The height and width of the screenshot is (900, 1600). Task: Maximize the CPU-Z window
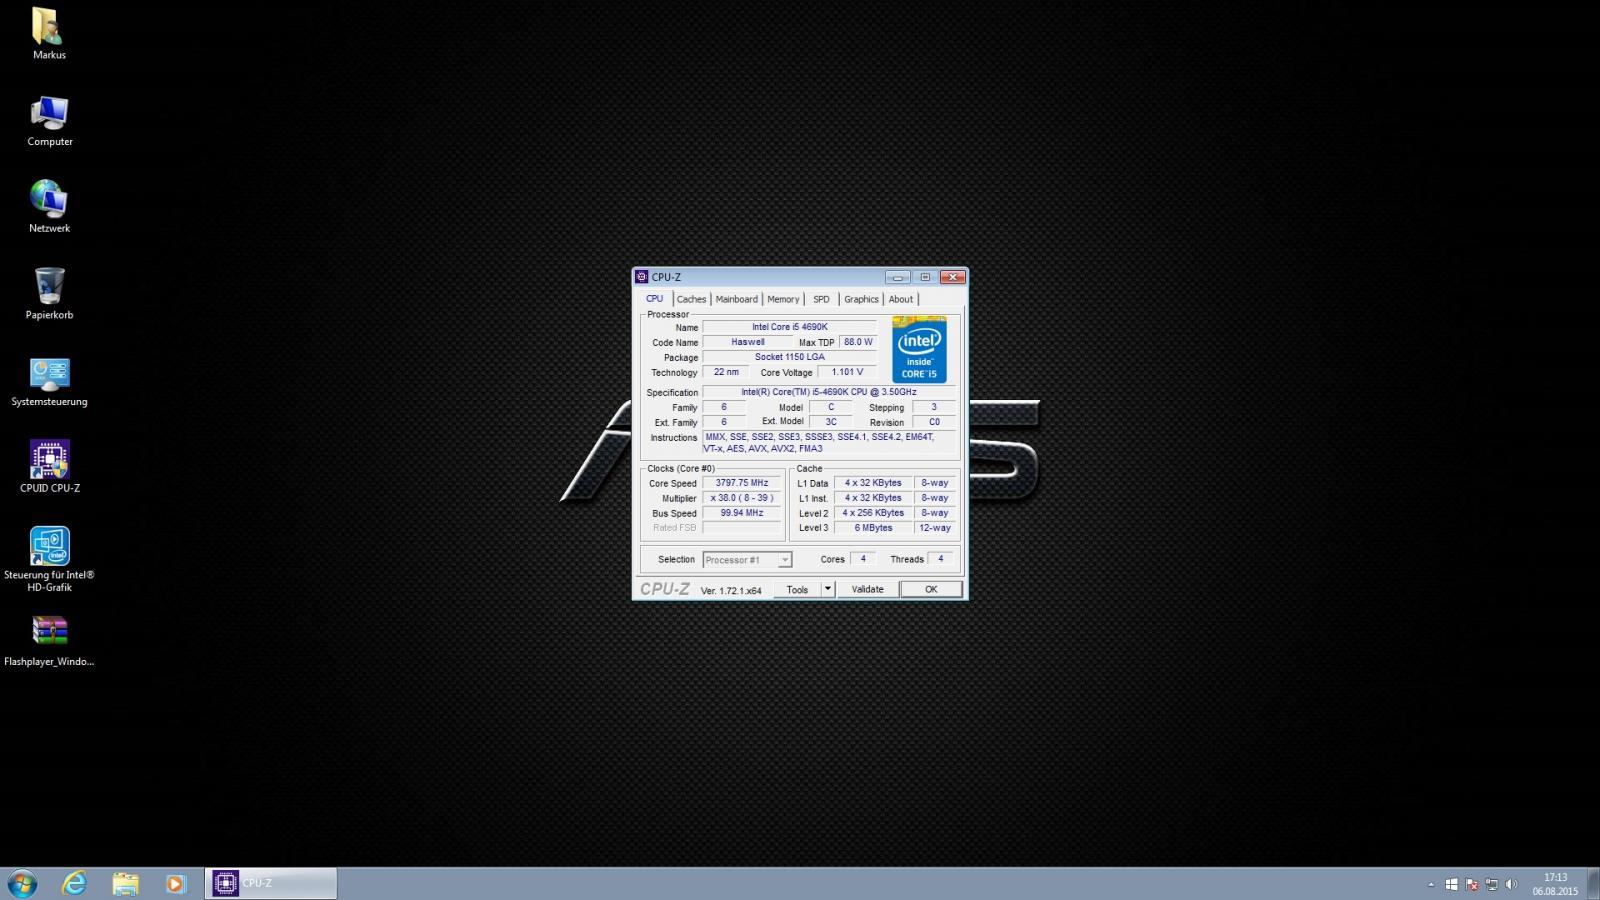(925, 277)
